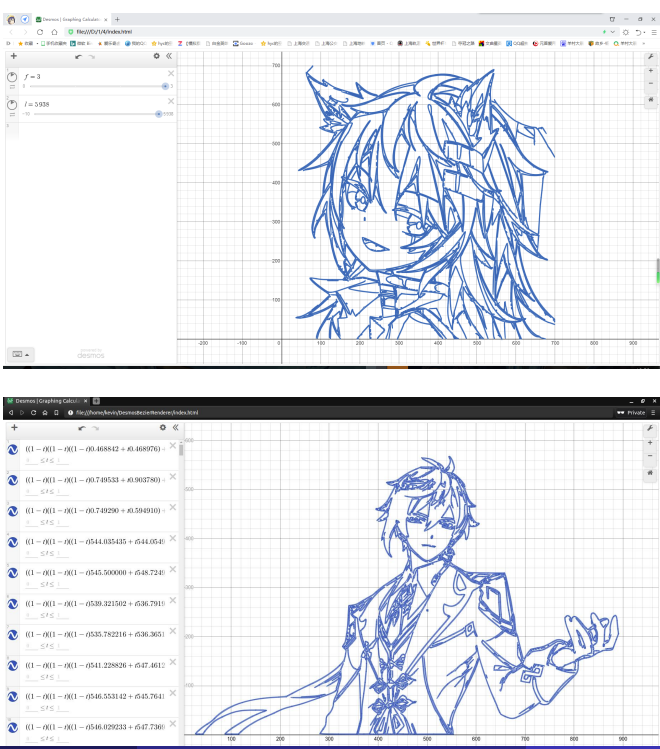Hide the curve with 0.749533 expression
Viewport: 660px width, 749px height.
[13, 481]
